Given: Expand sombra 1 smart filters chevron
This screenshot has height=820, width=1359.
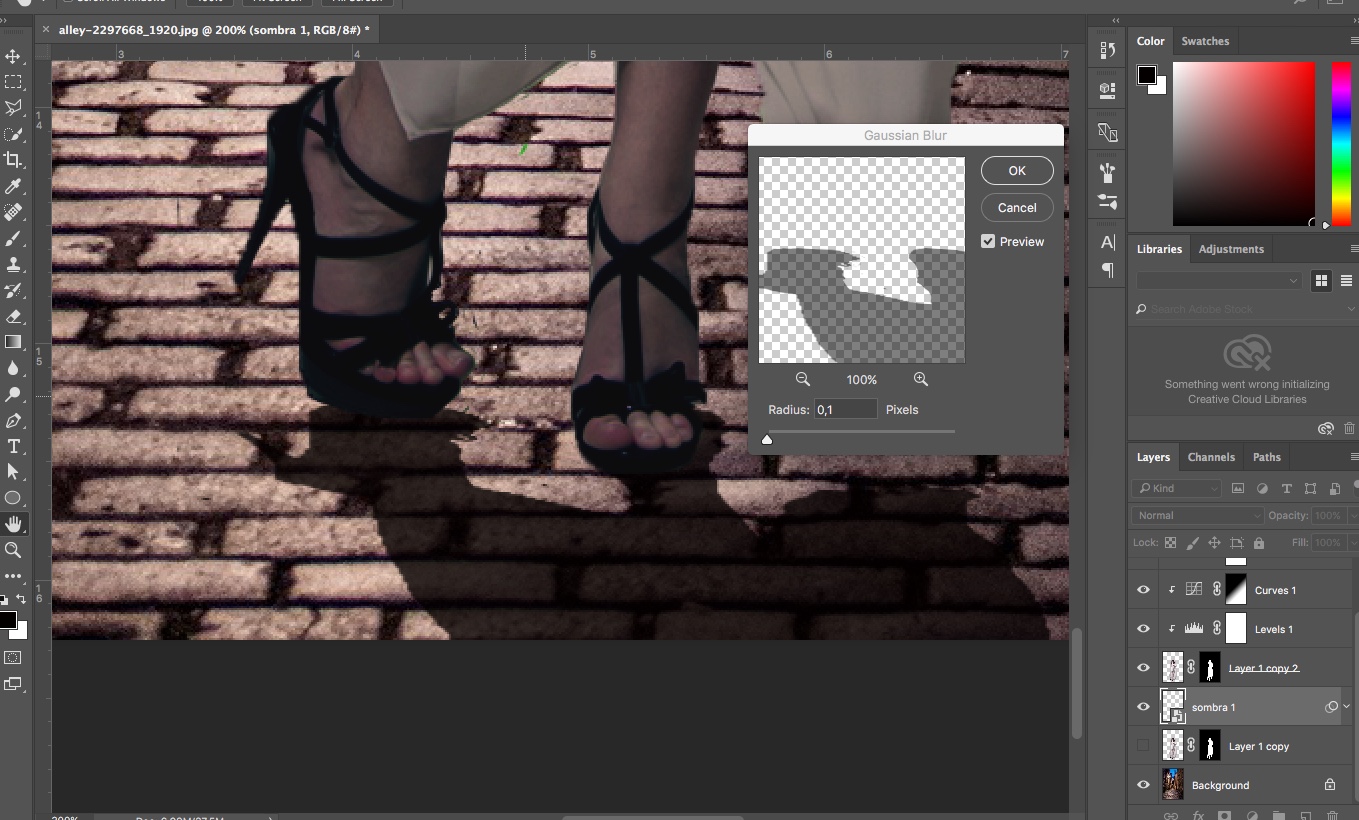Looking at the screenshot, I should (1346, 707).
